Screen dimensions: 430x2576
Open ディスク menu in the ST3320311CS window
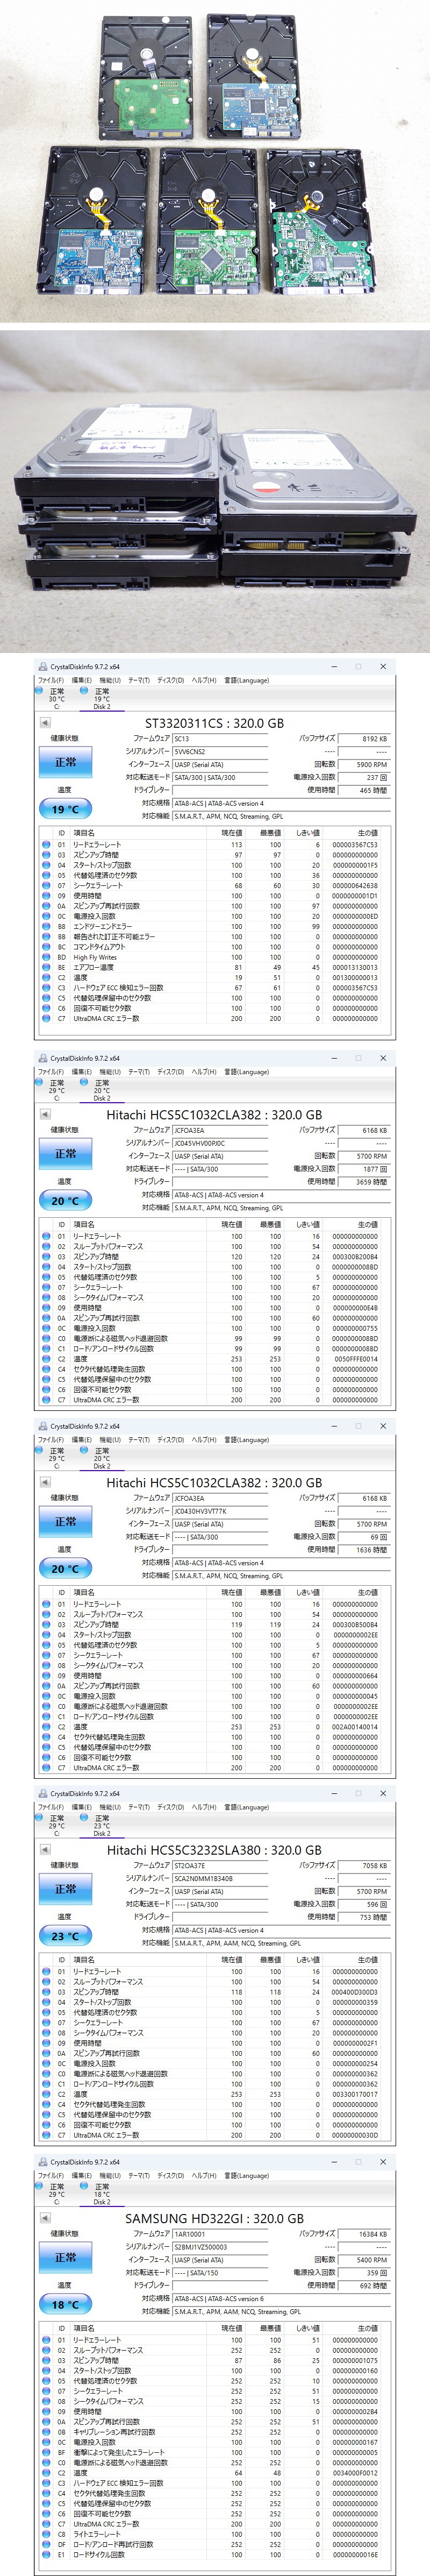pos(170,680)
